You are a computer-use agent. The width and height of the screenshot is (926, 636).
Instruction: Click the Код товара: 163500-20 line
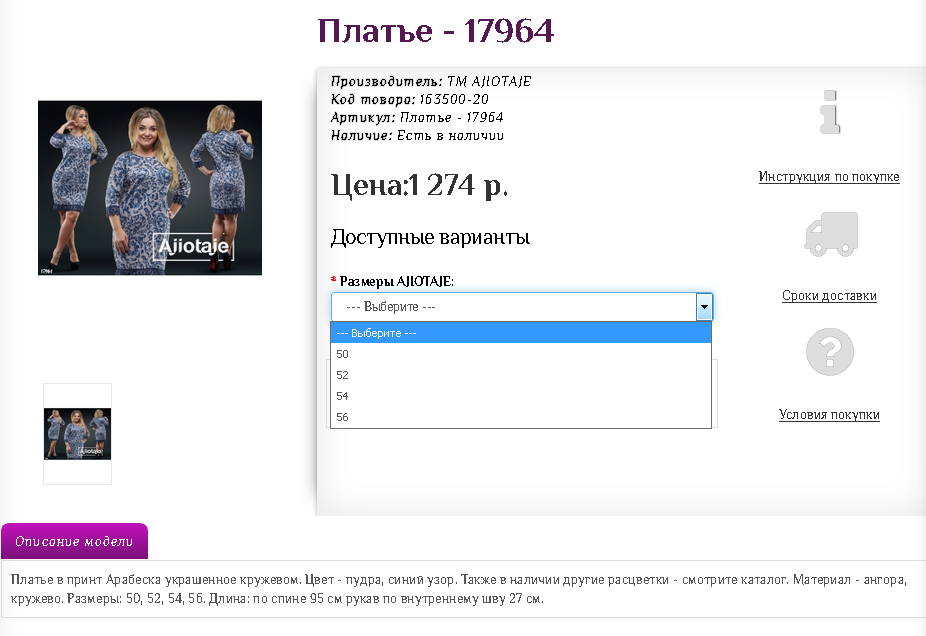tap(410, 99)
